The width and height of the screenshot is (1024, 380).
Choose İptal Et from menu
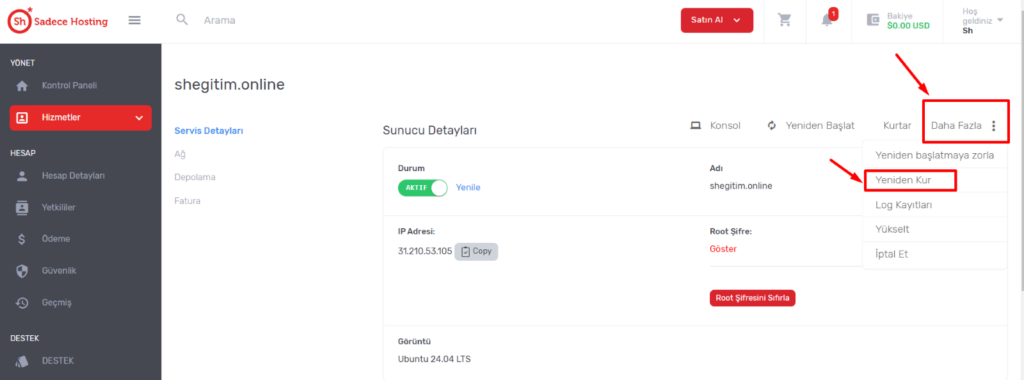click(935, 254)
